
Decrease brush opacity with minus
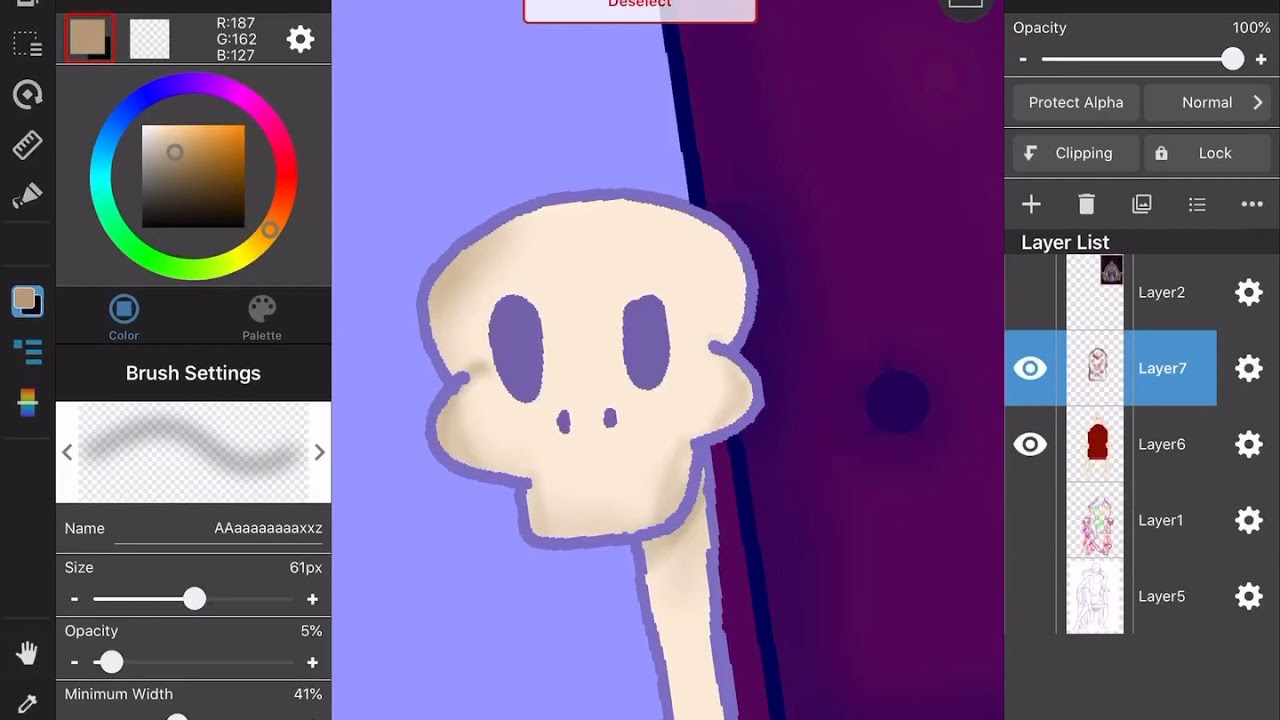click(74, 662)
